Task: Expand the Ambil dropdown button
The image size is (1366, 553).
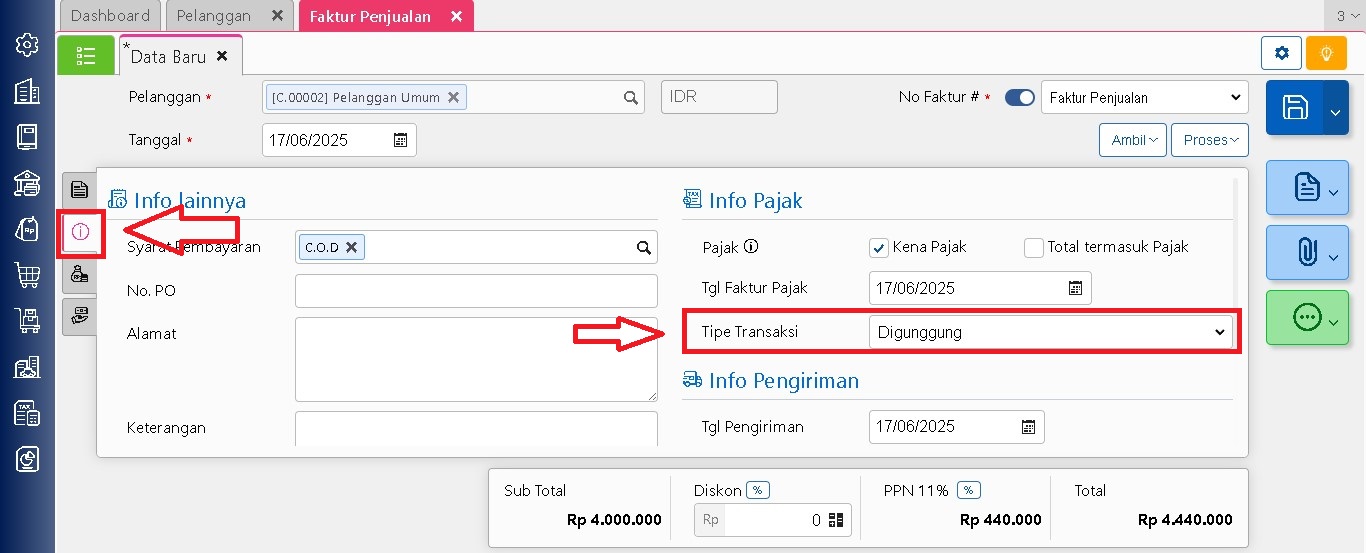Action: click(x=1132, y=140)
